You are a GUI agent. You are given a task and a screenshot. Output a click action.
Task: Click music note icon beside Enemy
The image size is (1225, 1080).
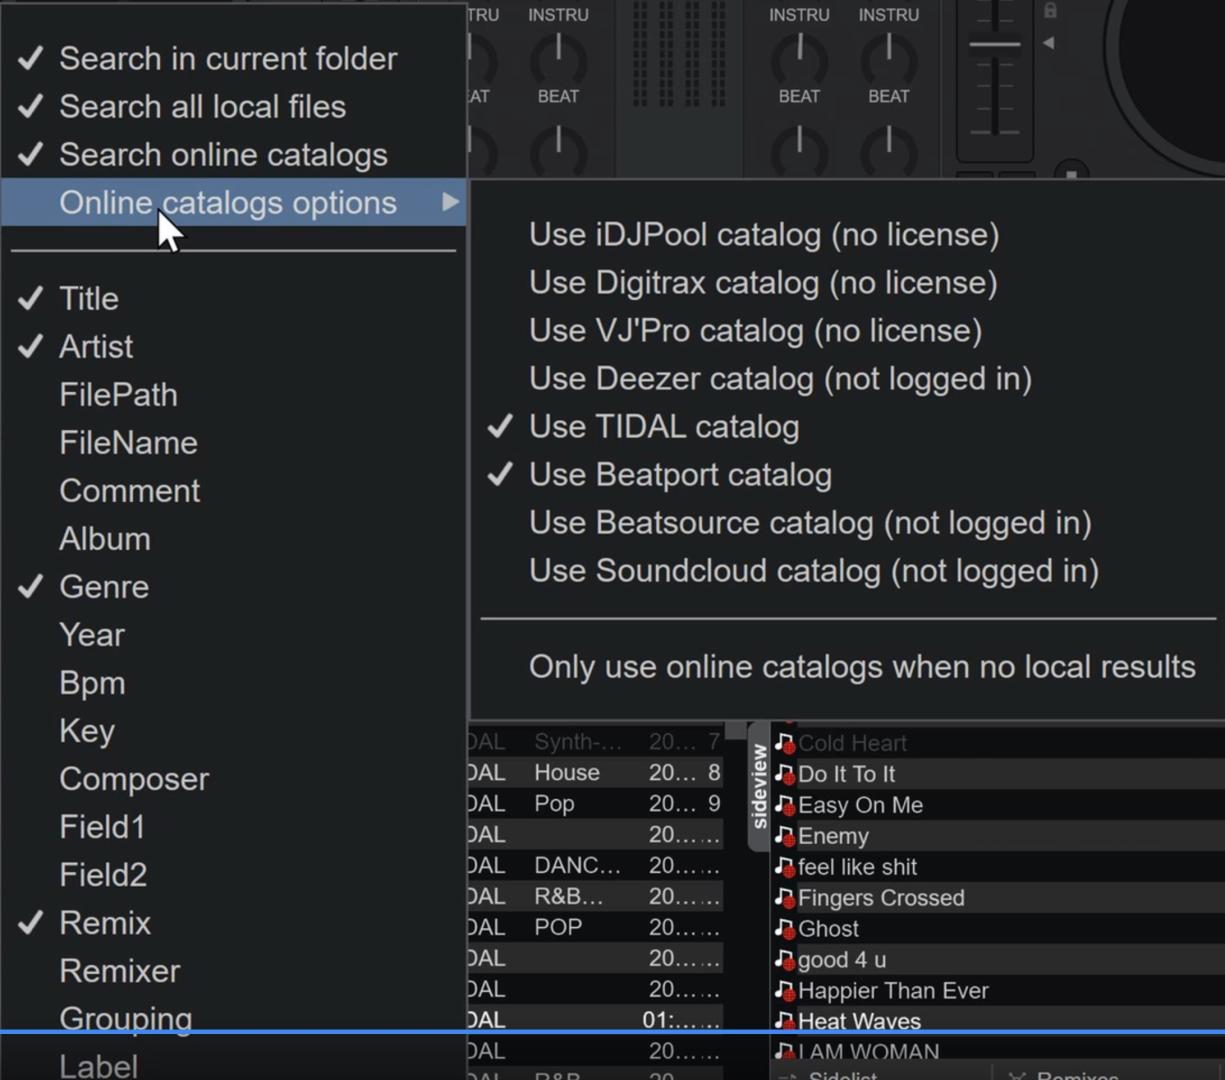[785, 836]
